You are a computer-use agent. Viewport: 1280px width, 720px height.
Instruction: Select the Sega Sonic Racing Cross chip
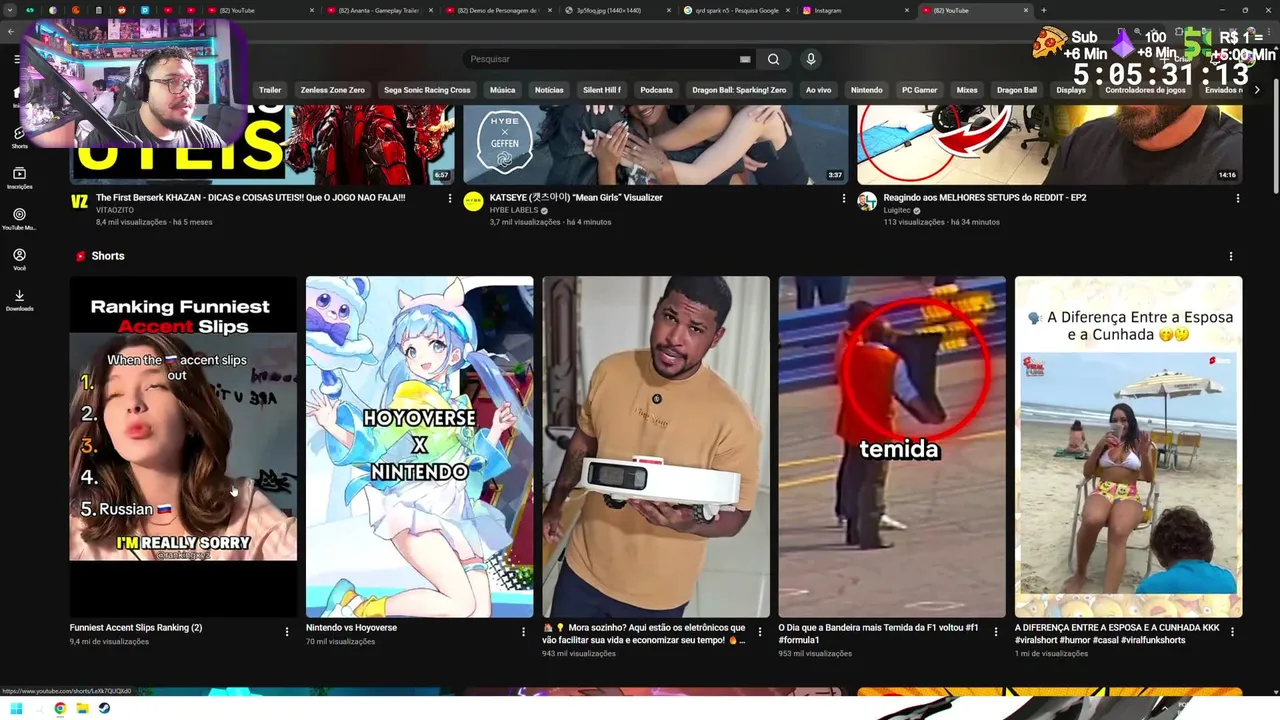pyautogui.click(x=427, y=90)
